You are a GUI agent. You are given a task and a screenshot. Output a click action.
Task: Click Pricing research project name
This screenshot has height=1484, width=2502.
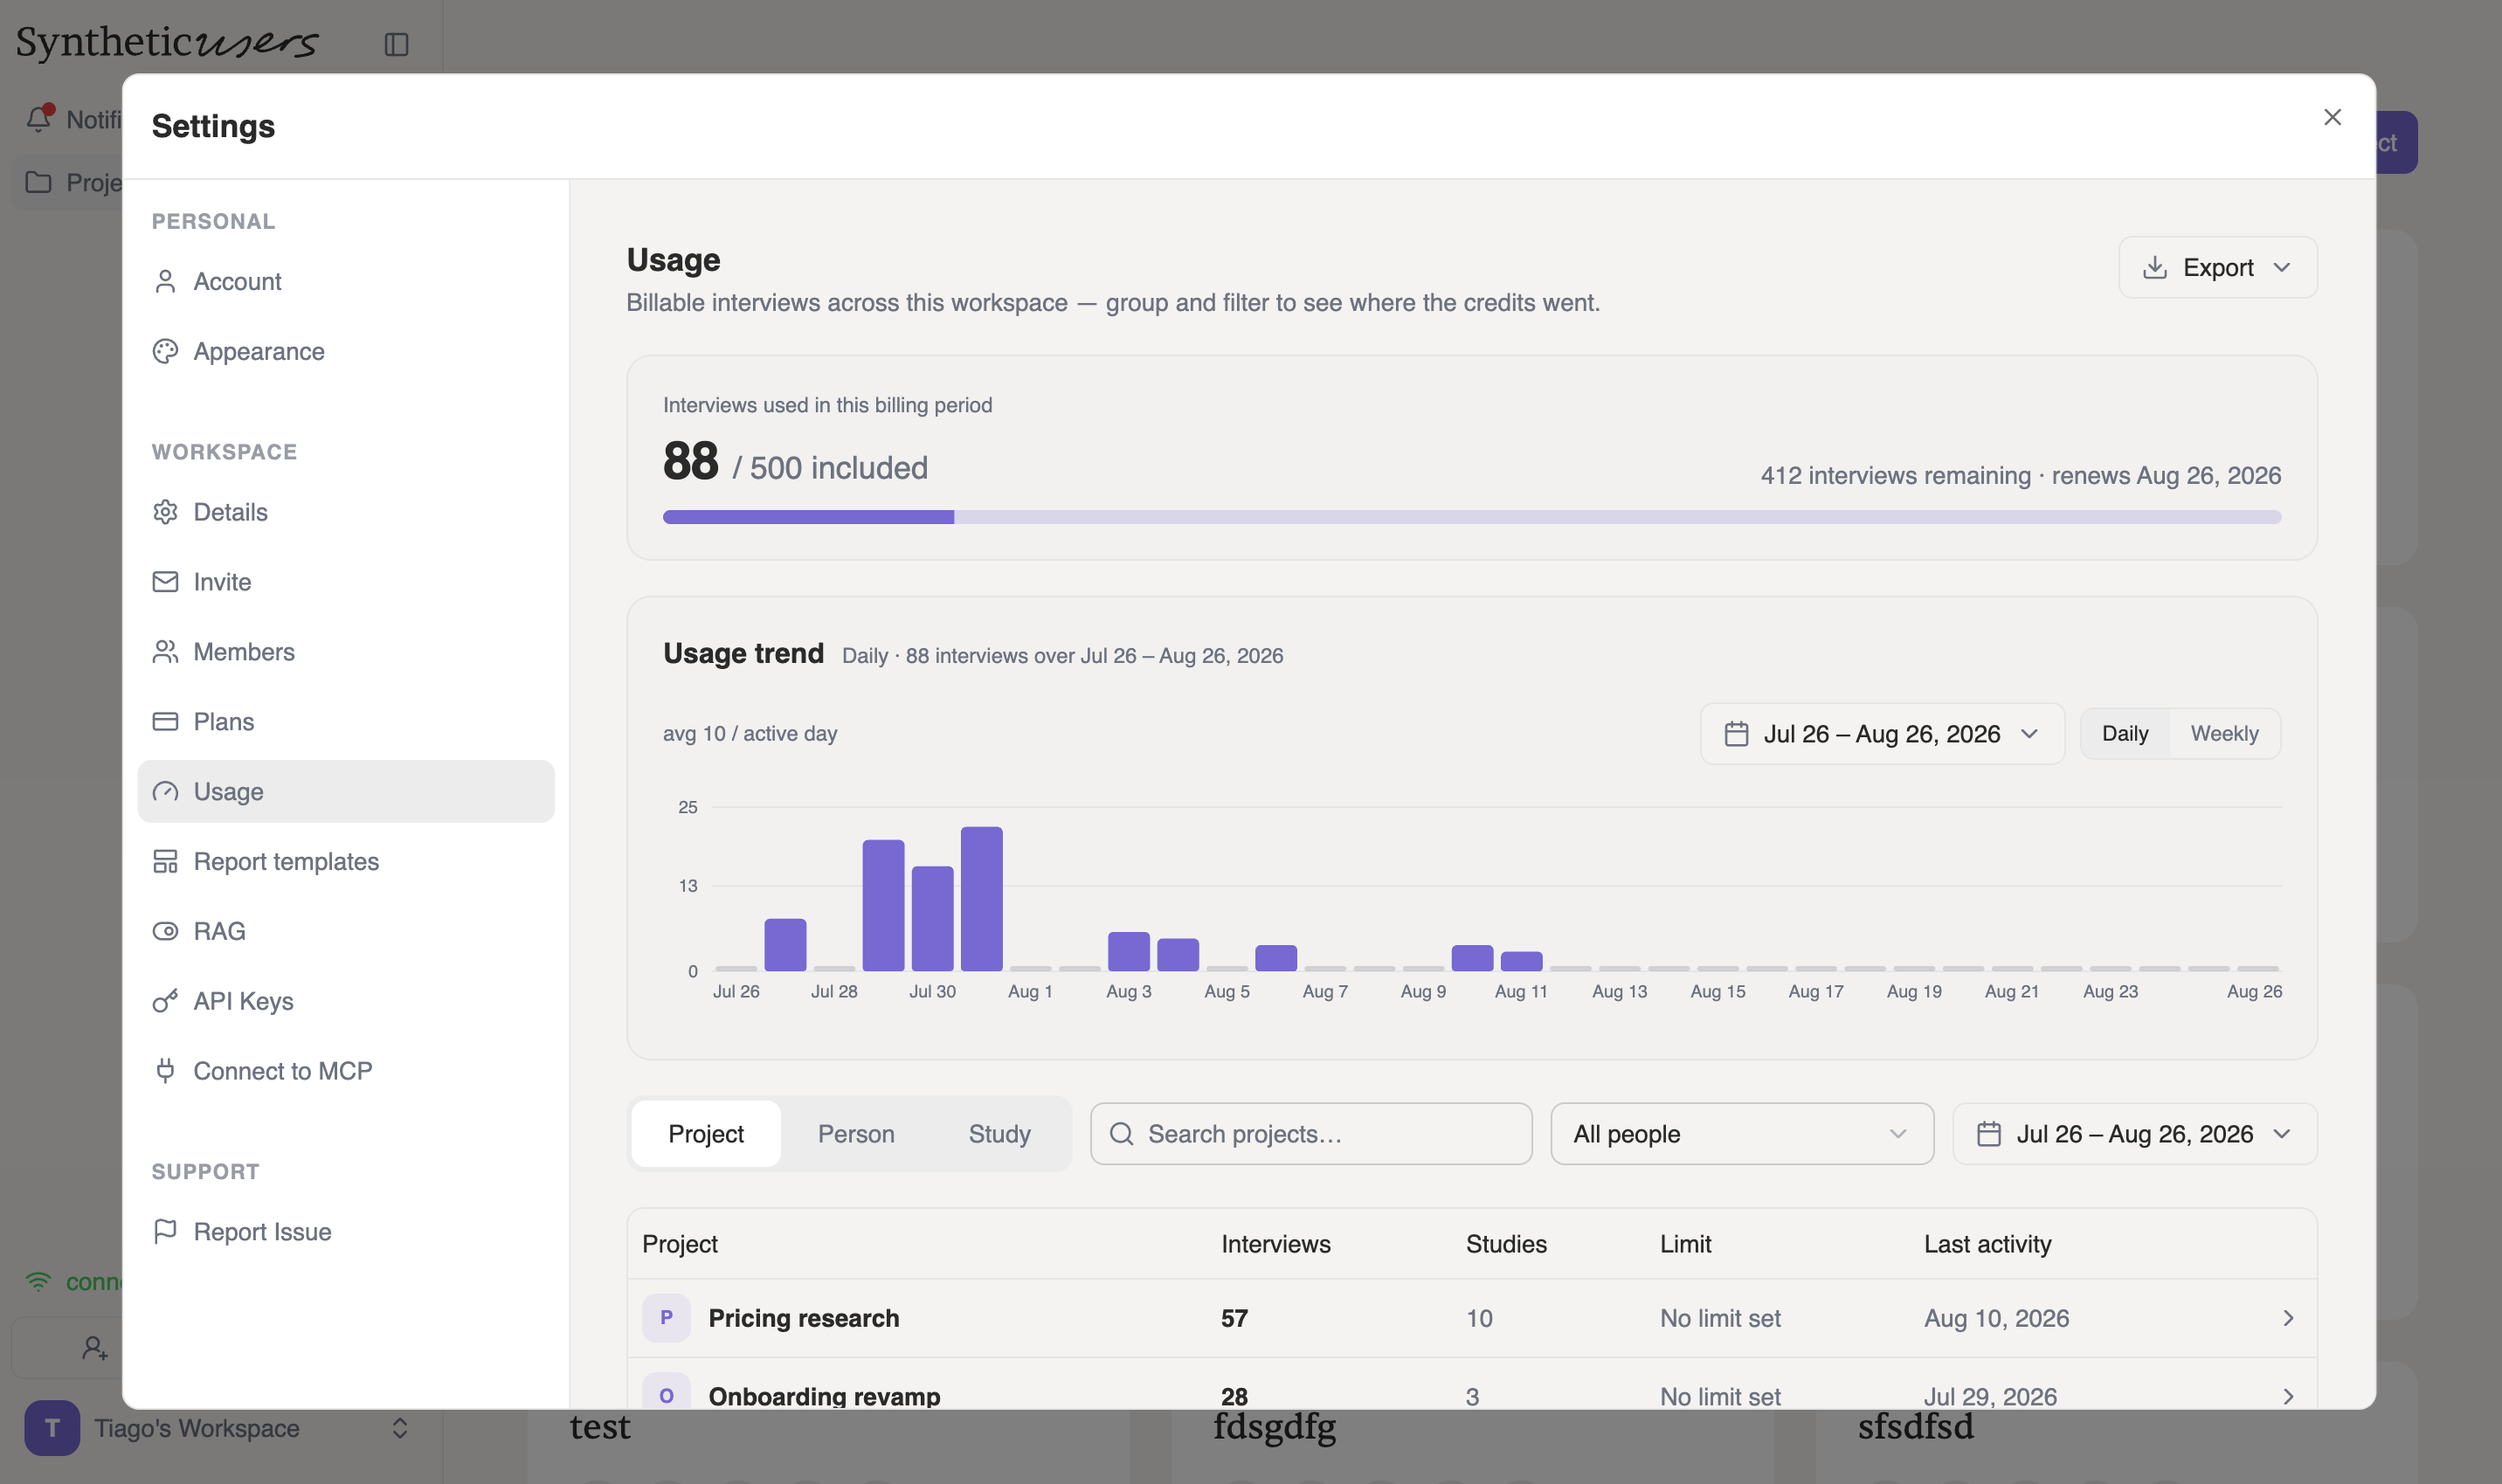[804, 1318]
